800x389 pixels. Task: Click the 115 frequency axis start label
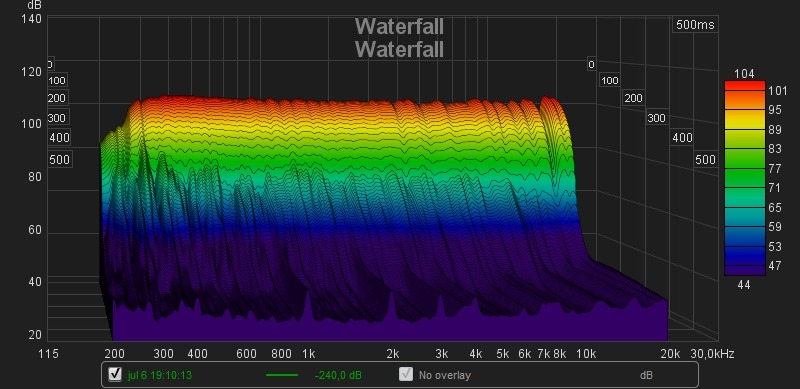pyautogui.click(x=48, y=354)
